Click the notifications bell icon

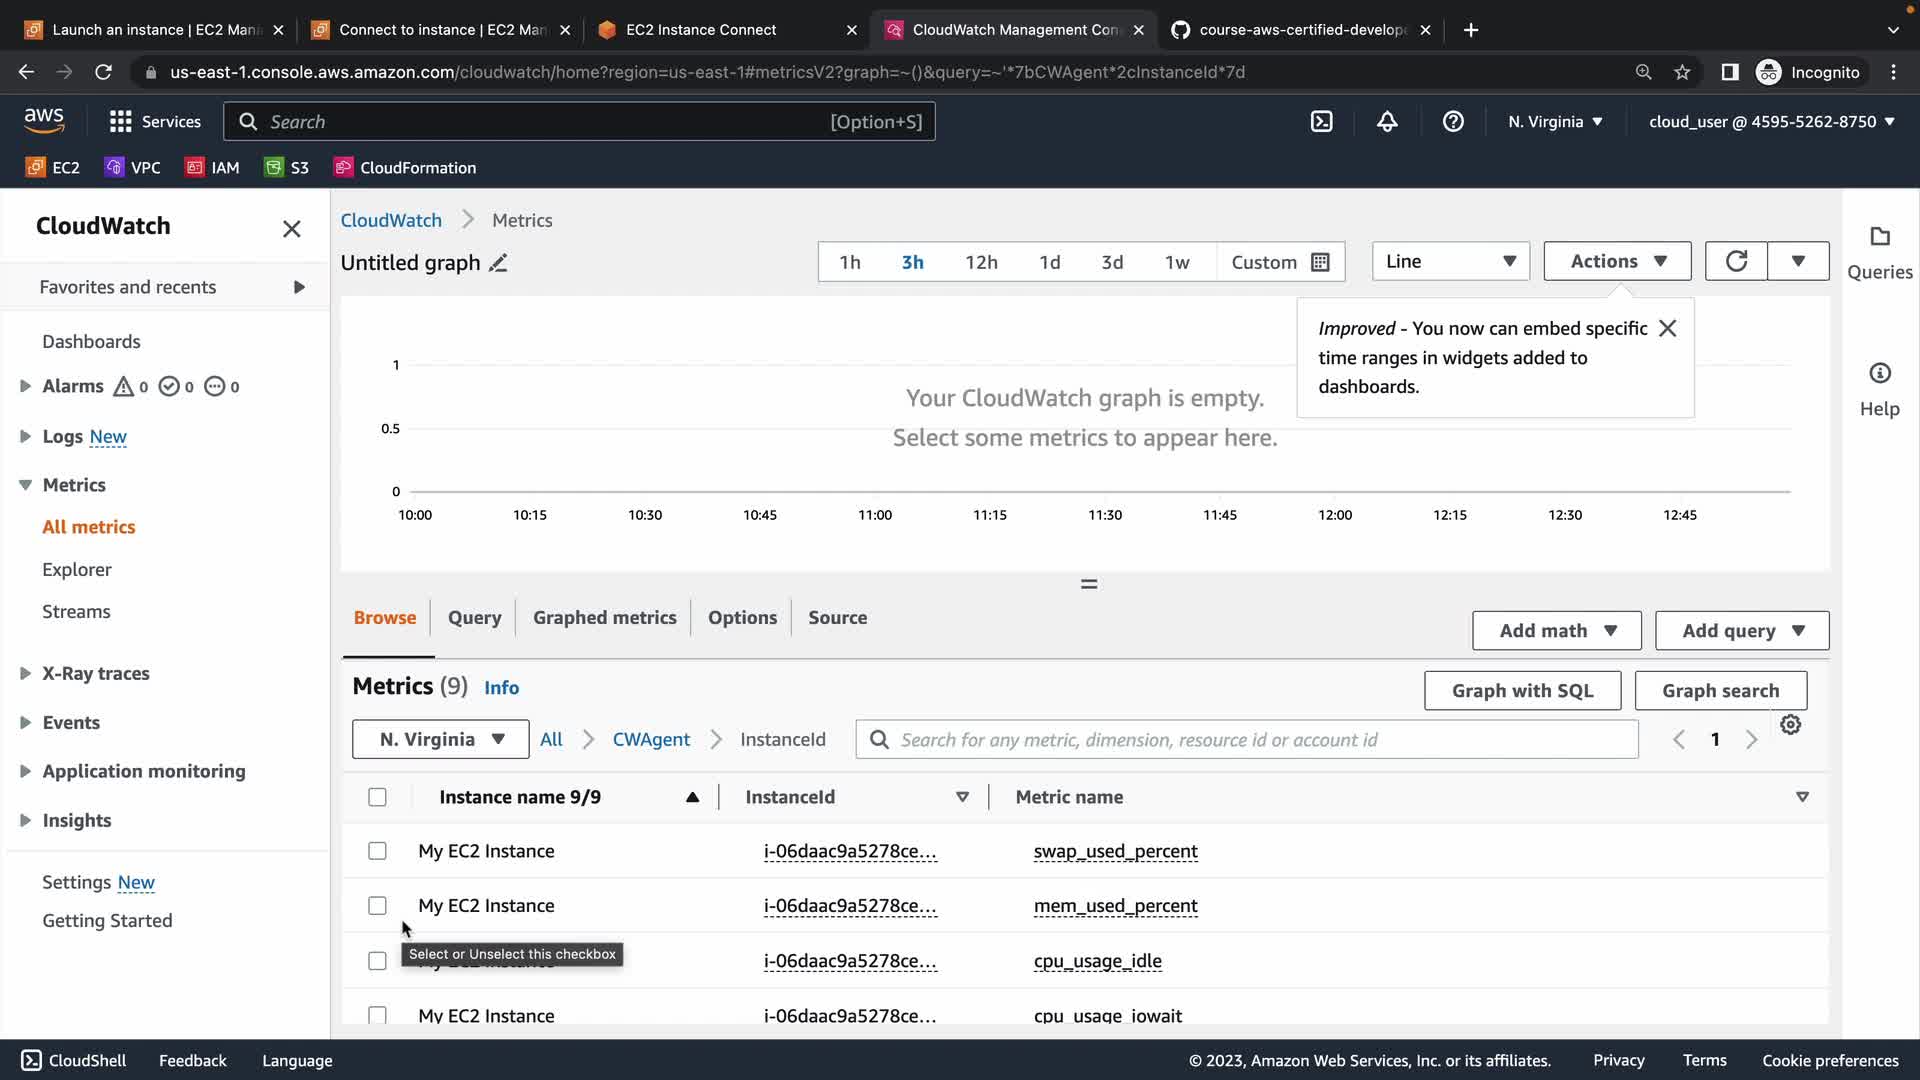(x=1387, y=122)
